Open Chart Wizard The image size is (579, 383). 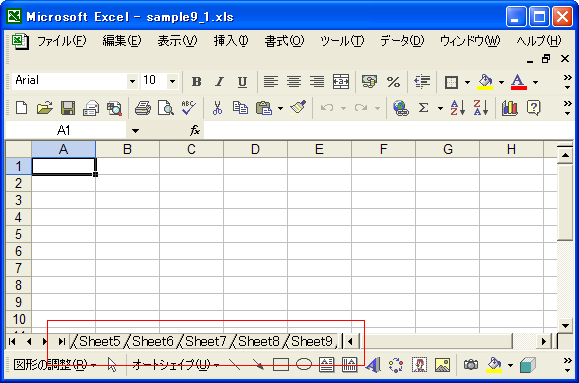tap(509, 108)
